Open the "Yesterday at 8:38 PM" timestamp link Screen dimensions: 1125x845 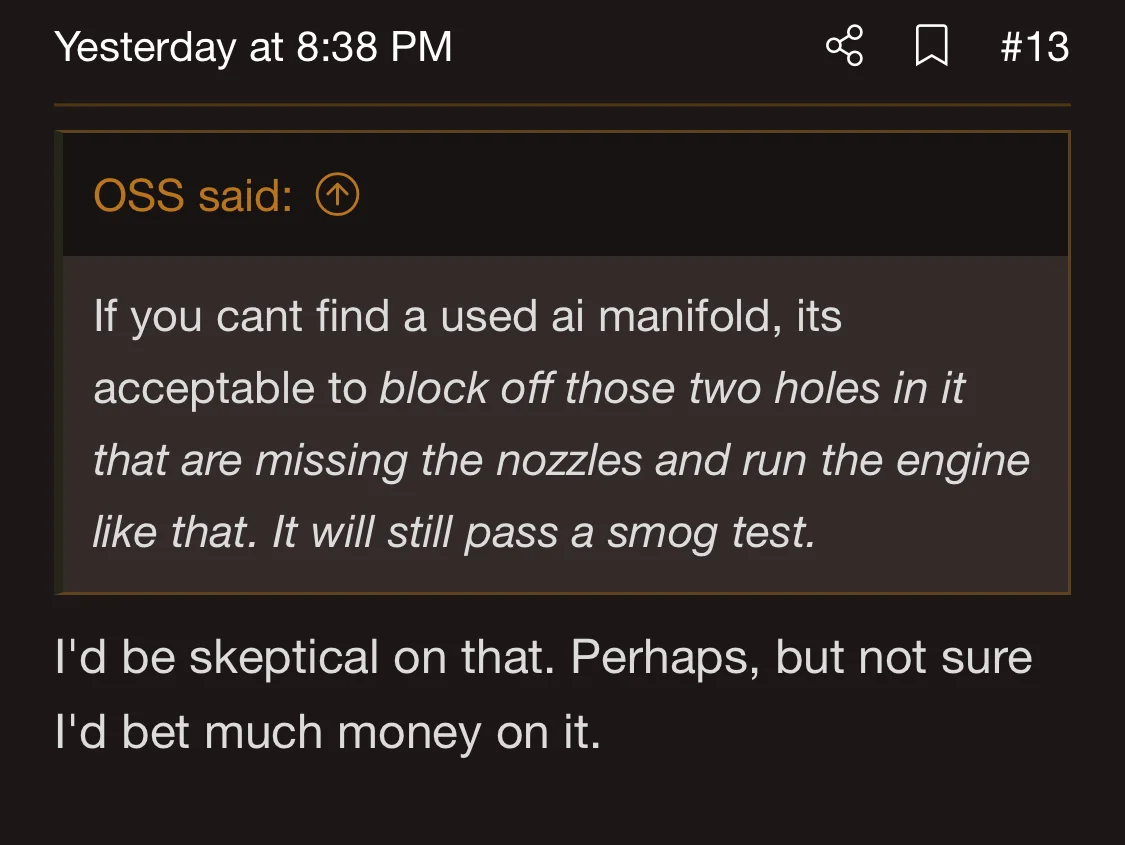pos(253,47)
